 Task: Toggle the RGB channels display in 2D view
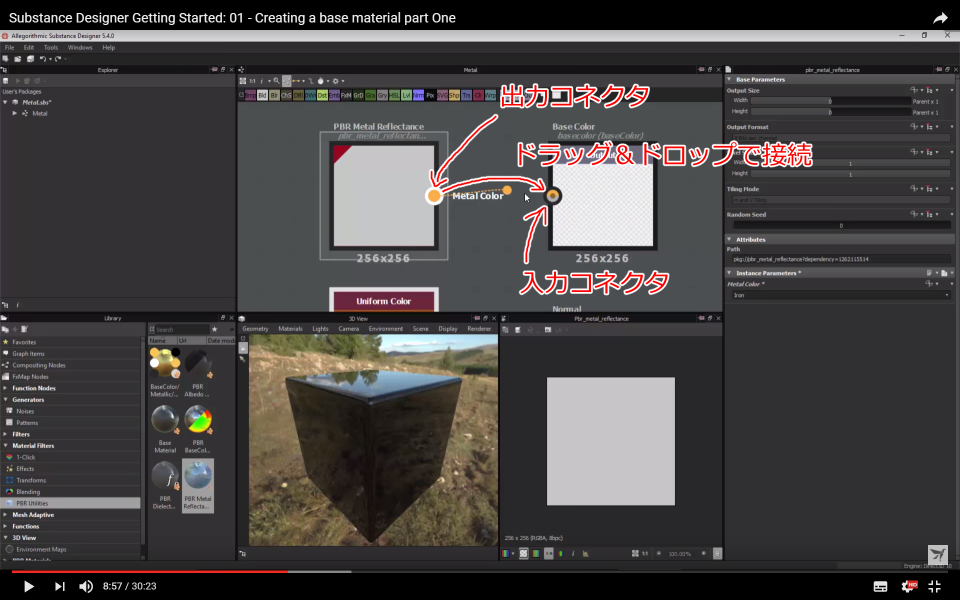[506, 553]
